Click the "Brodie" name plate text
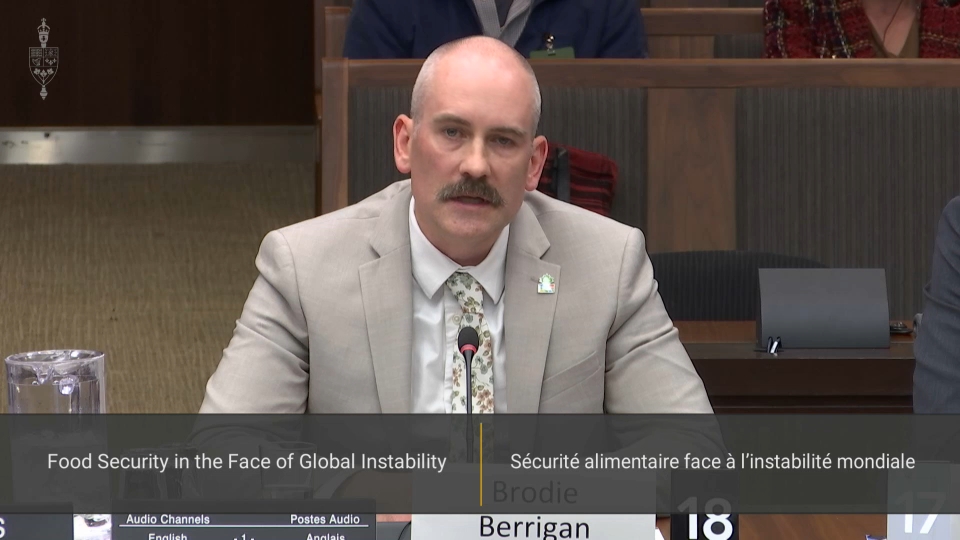Image resolution: width=960 pixels, height=540 pixels. click(x=534, y=492)
